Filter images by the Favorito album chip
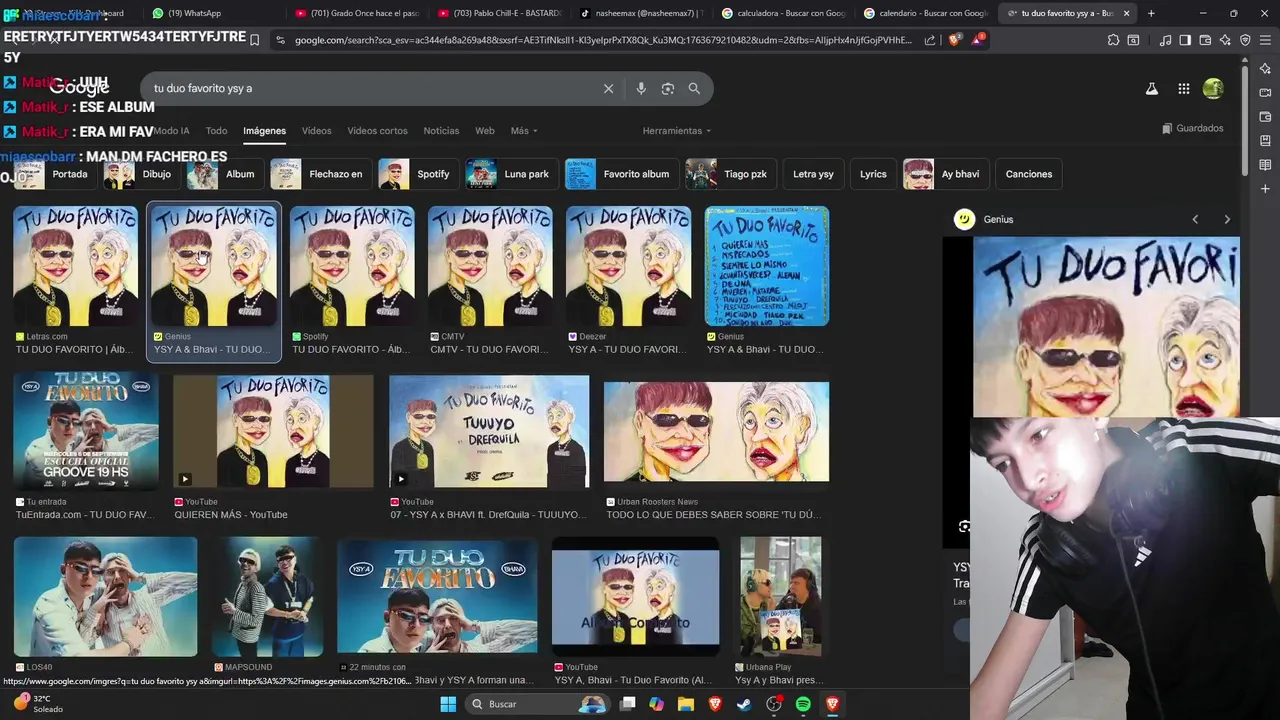The height and width of the screenshot is (720, 1280). (x=620, y=174)
